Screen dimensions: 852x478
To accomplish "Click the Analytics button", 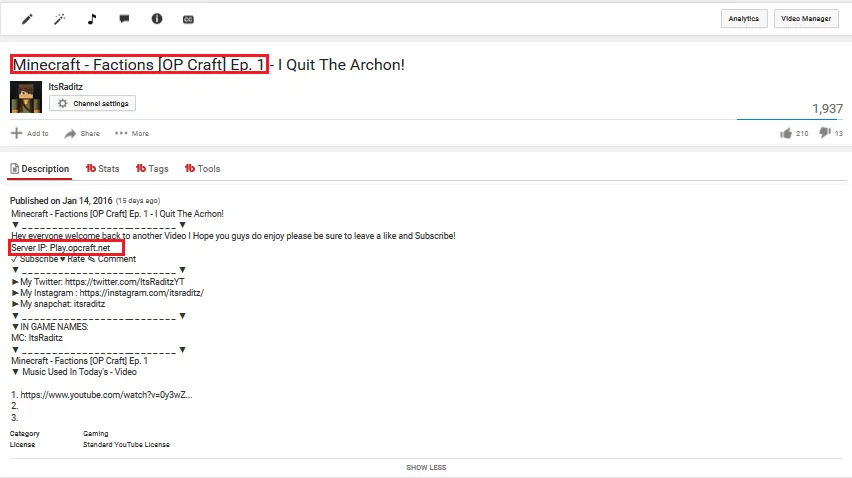I will click(x=744, y=18).
